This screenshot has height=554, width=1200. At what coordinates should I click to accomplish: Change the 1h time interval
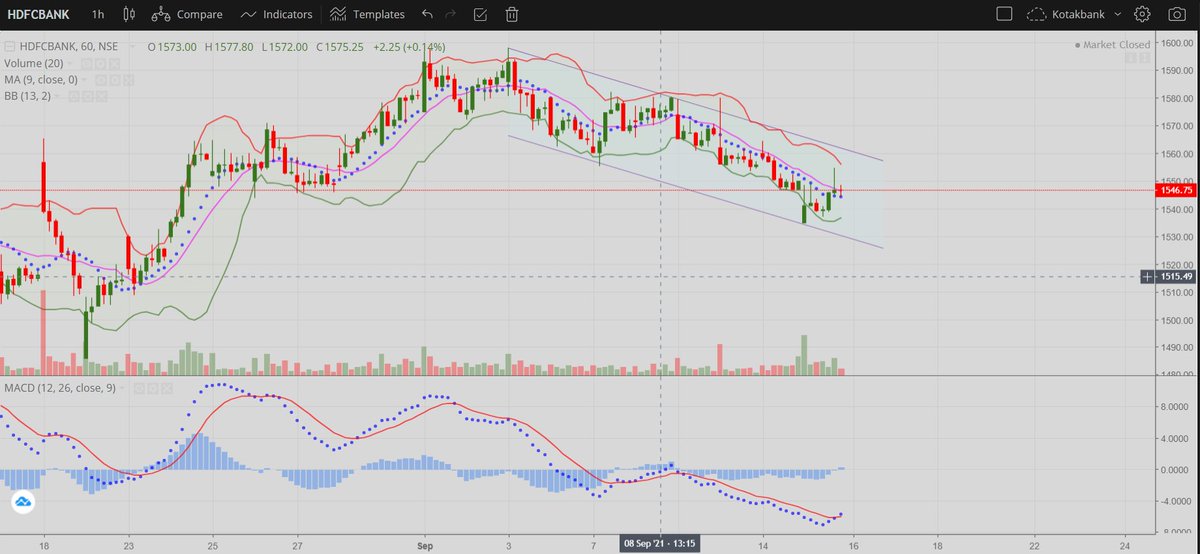(x=97, y=15)
